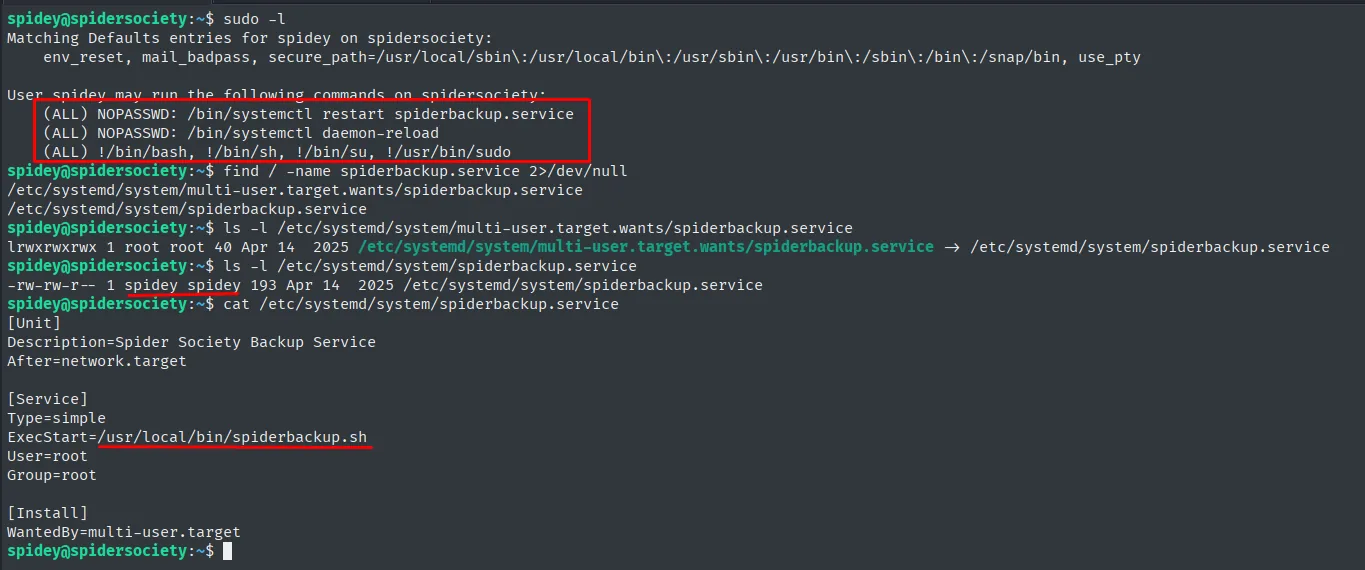Viewport: 1365px width, 570px height.
Task: Click the '[Install]' section header
Action: [47, 513]
